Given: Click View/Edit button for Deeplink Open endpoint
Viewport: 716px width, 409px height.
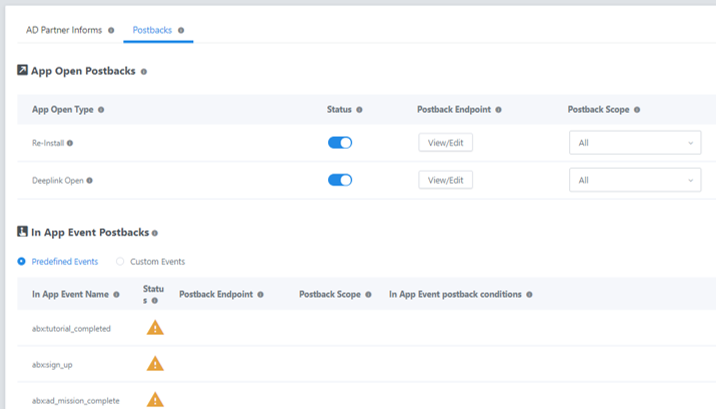Looking at the screenshot, I should click(445, 180).
